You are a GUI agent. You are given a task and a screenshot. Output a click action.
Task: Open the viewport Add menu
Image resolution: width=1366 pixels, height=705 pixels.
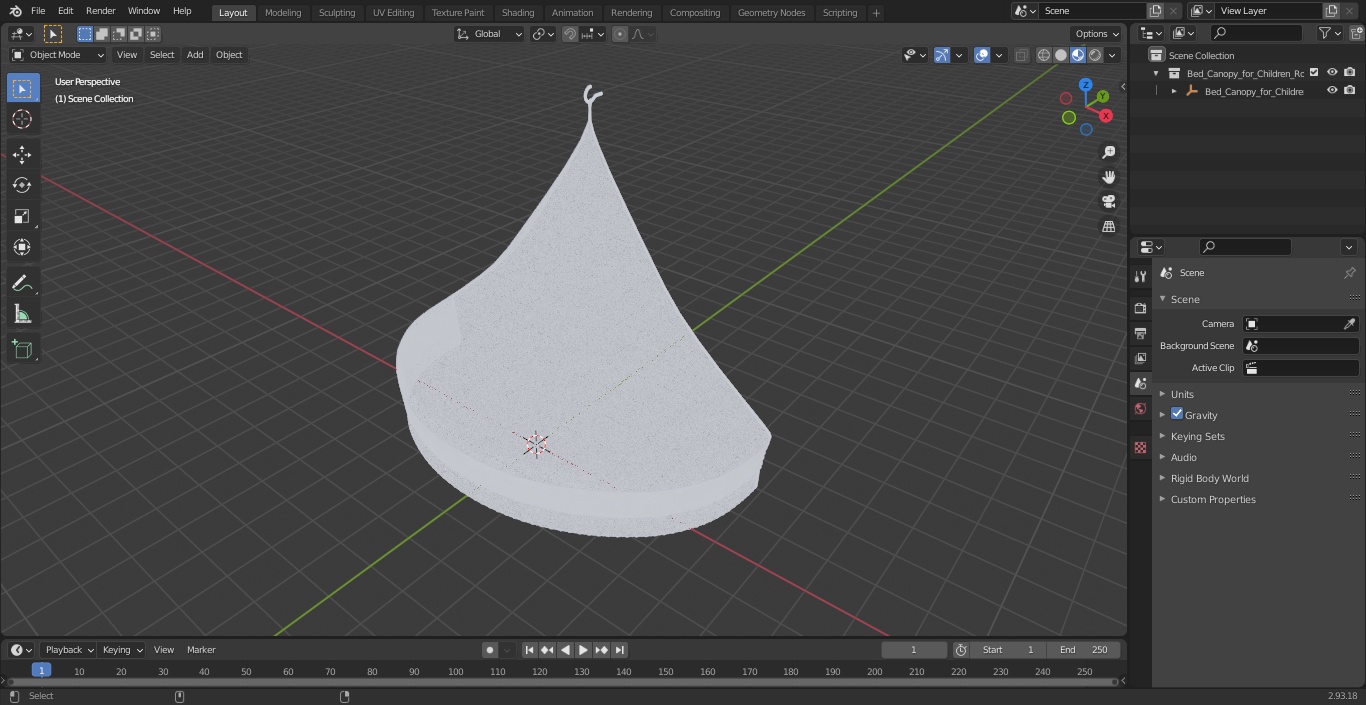[195, 55]
